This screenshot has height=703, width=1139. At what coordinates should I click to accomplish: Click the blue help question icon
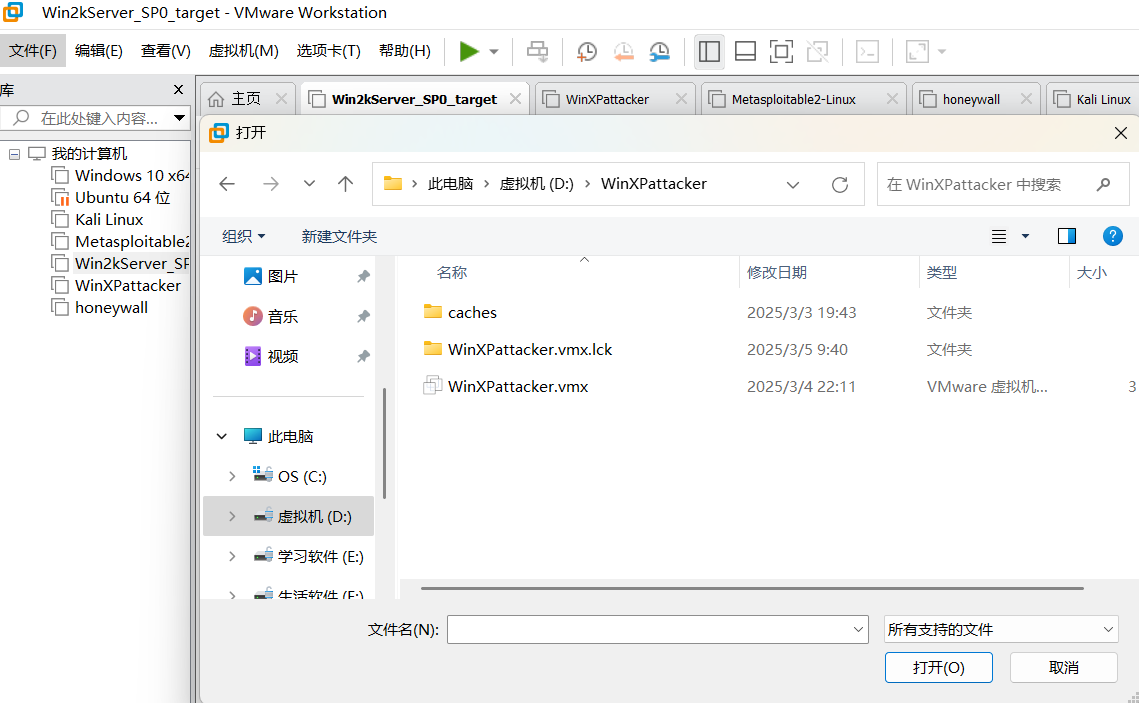coord(1113,236)
